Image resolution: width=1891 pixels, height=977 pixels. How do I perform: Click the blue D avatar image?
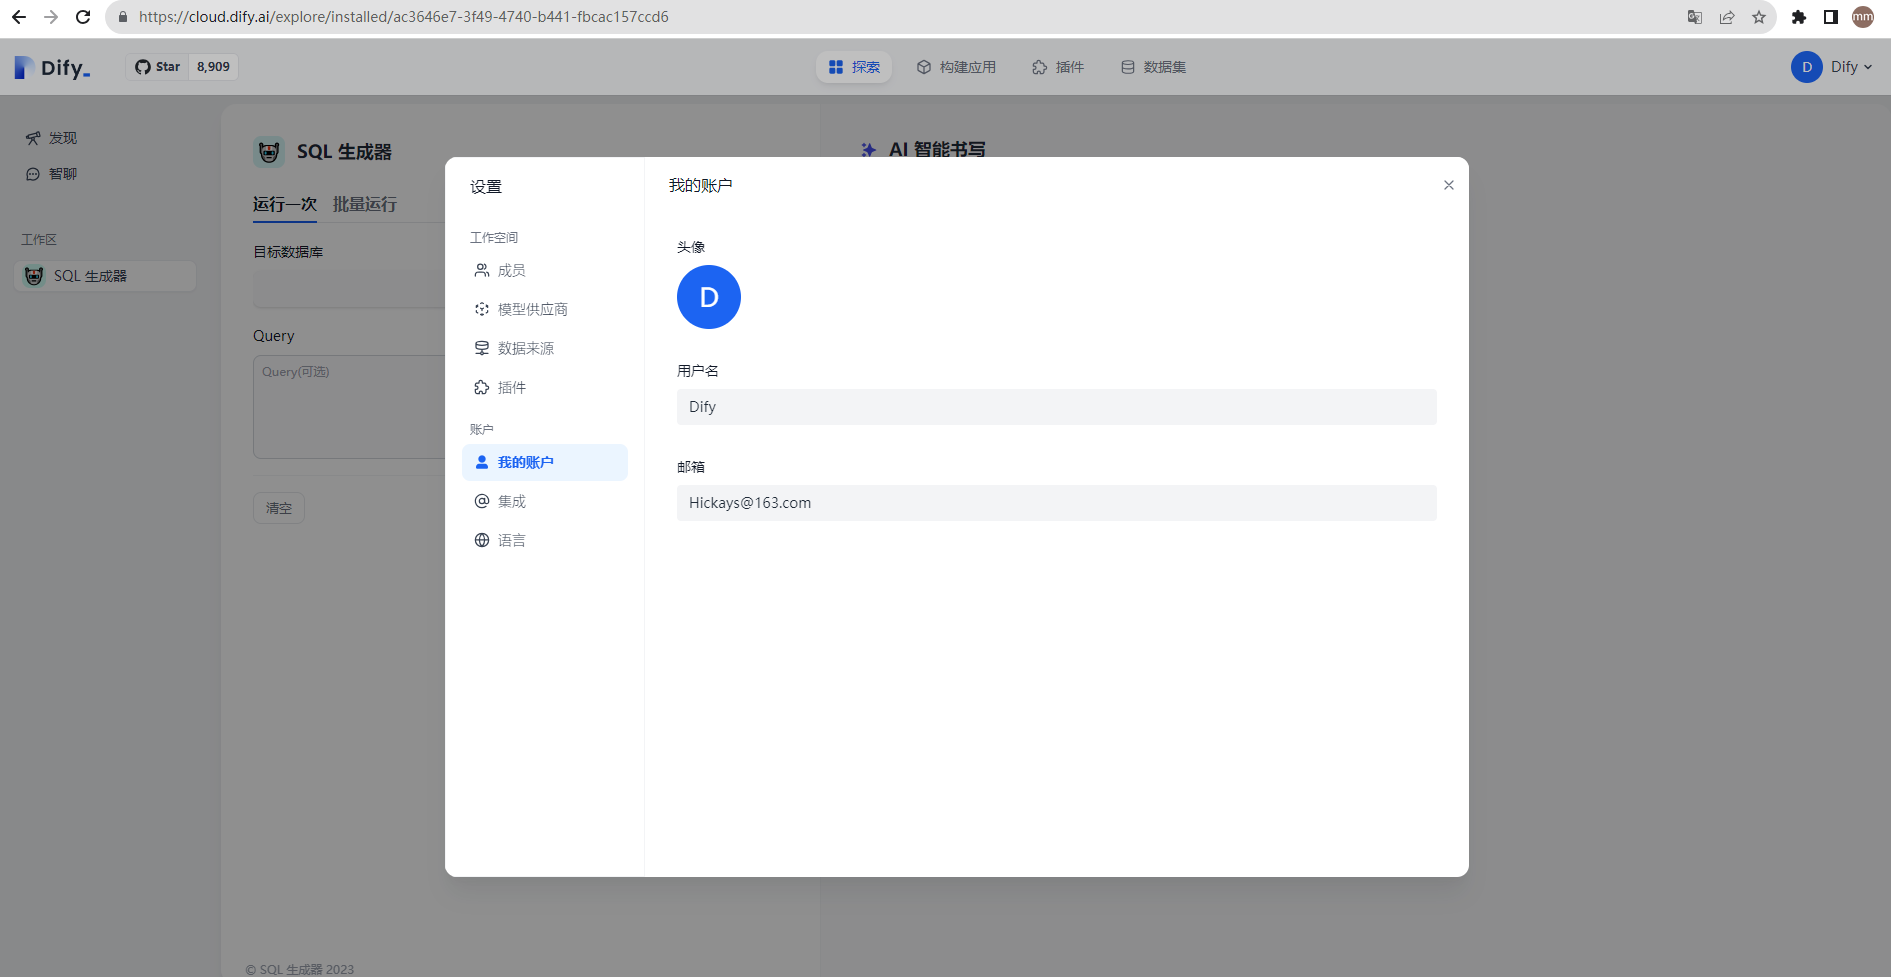[709, 297]
